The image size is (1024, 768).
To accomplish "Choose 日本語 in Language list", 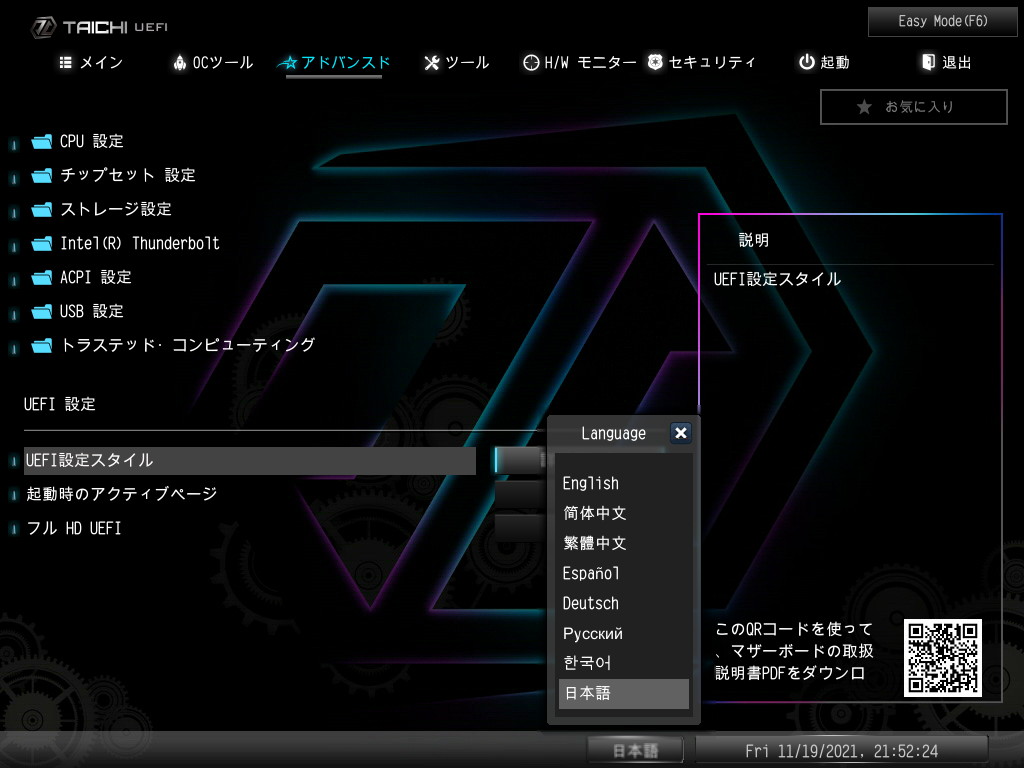I will (624, 694).
